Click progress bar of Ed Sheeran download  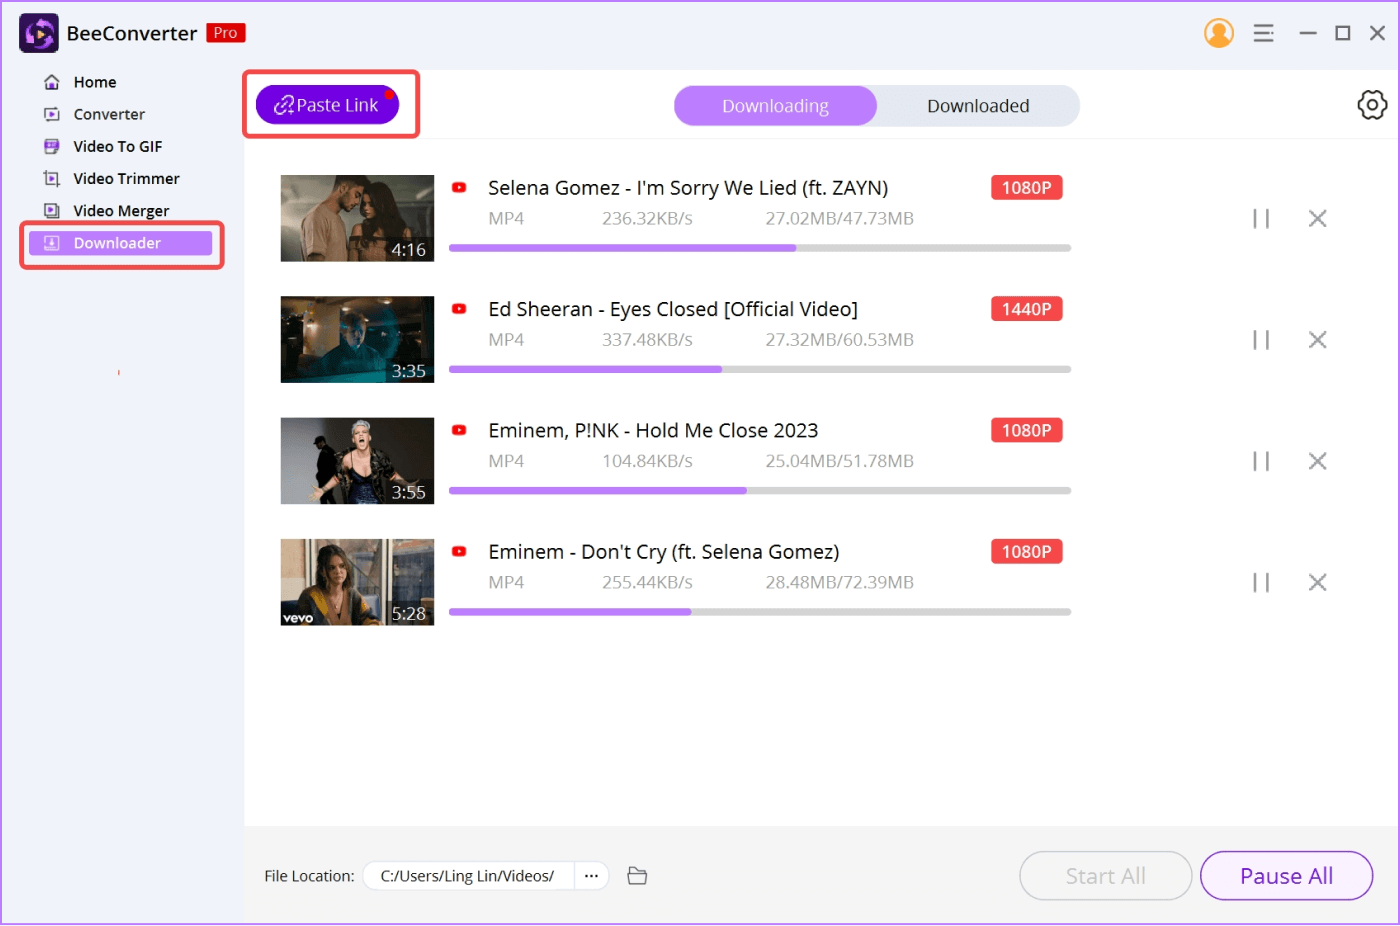760,369
